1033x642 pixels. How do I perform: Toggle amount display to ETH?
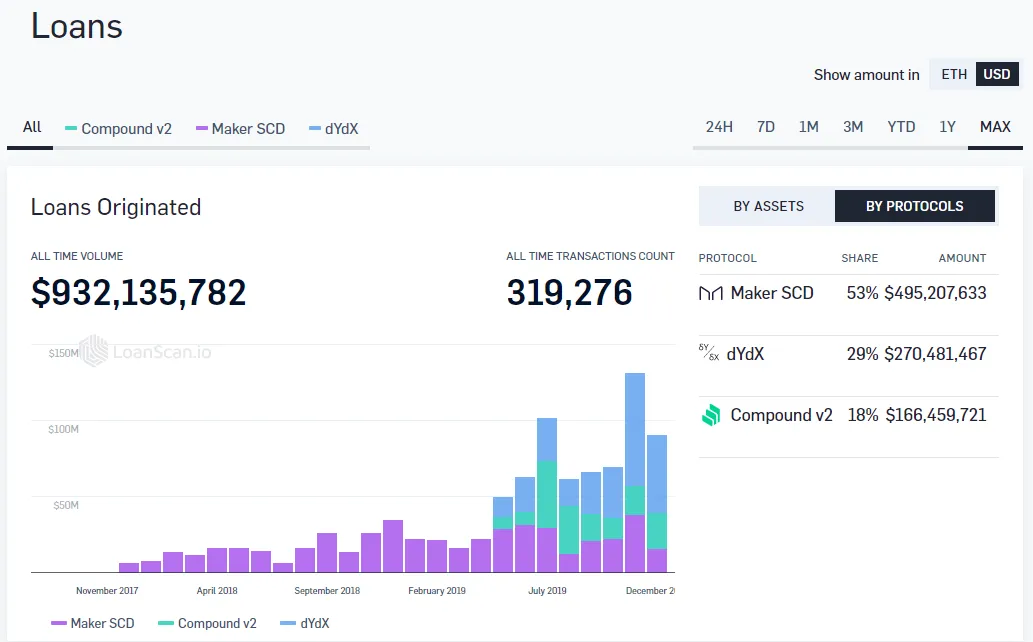[954, 75]
